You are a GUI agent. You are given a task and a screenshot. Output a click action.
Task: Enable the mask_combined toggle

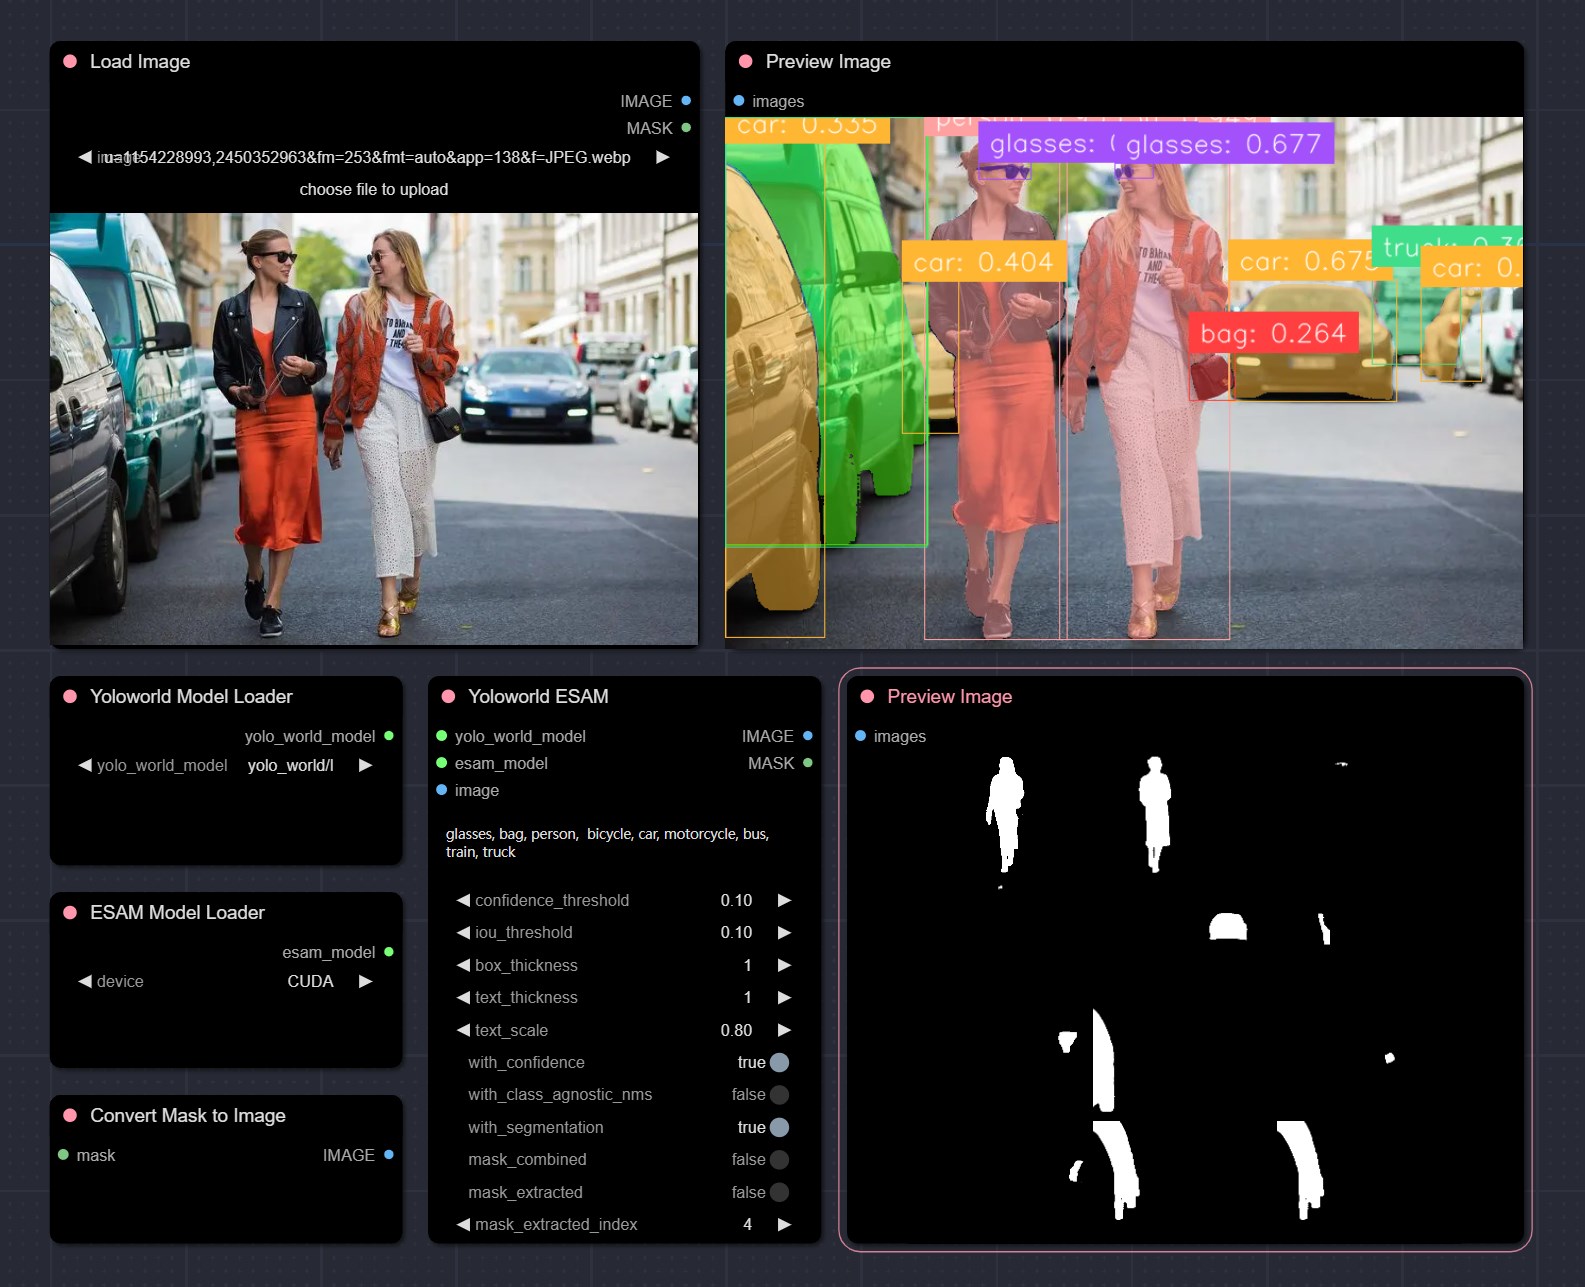pyautogui.click(x=779, y=1160)
